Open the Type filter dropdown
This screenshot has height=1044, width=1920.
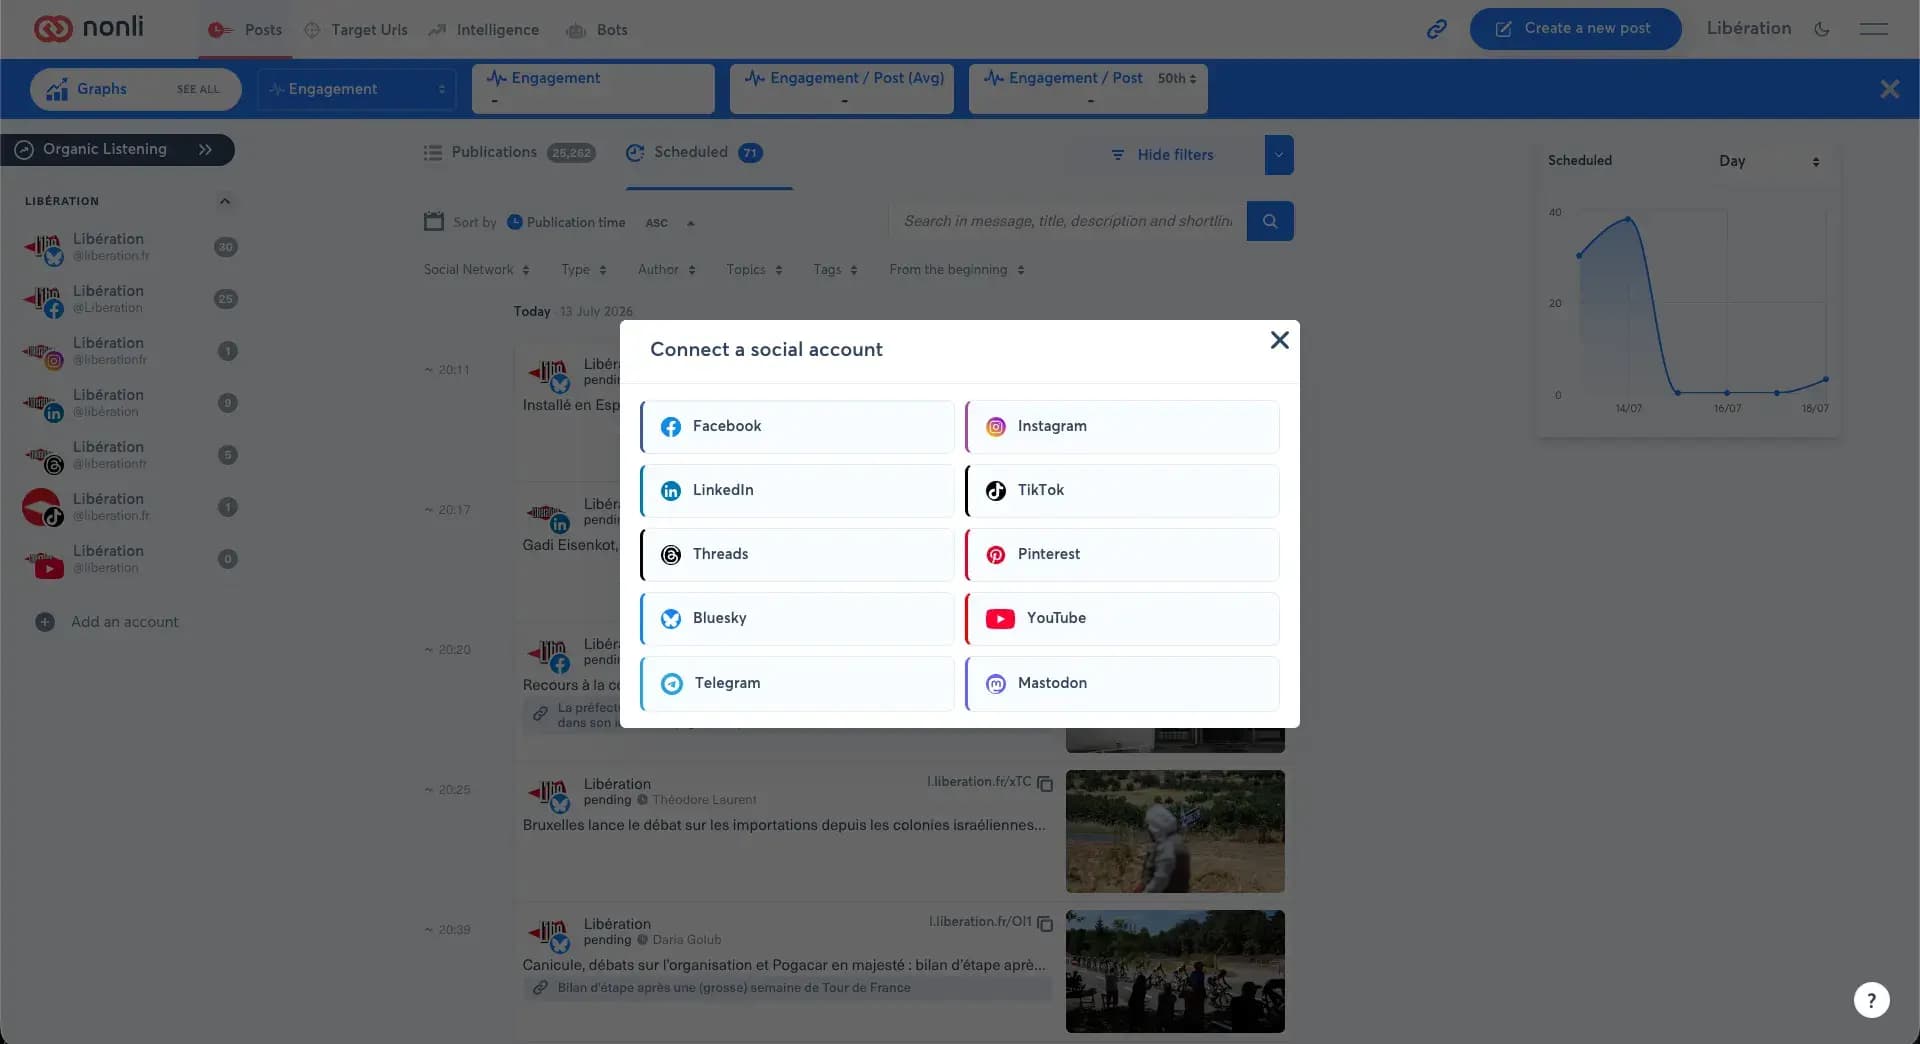click(x=583, y=270)
